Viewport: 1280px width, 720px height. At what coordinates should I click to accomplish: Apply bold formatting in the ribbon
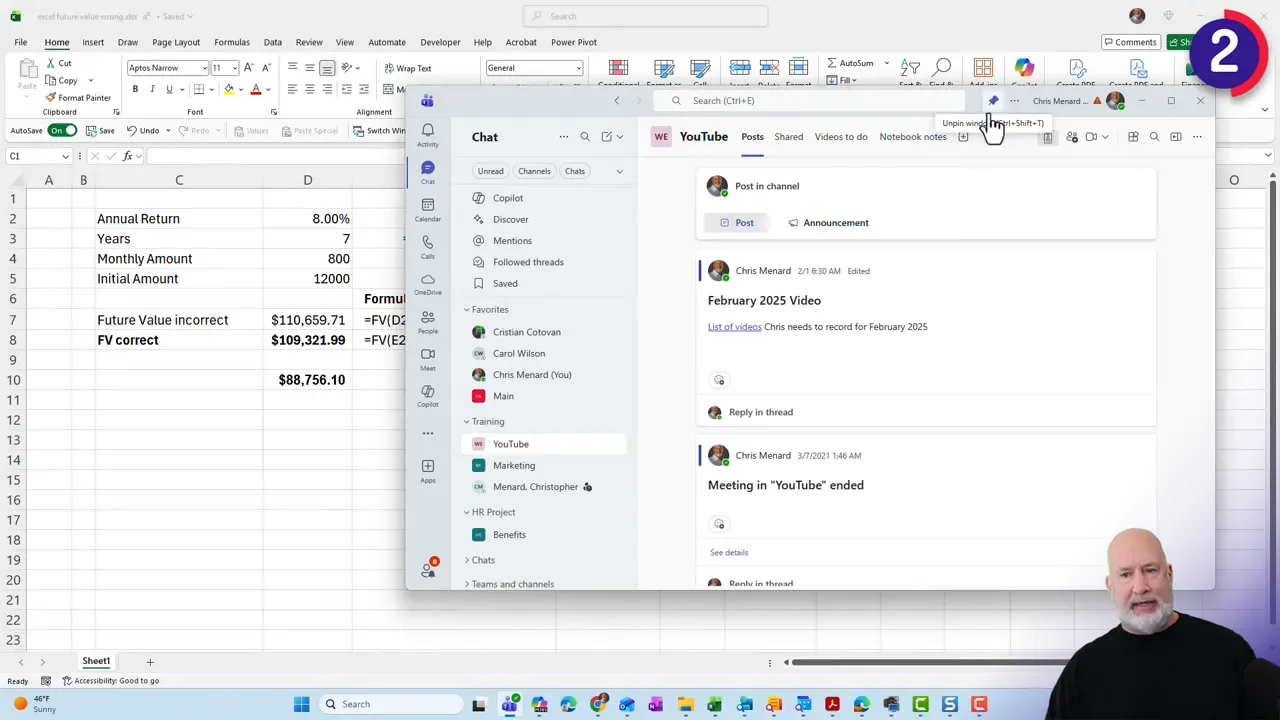135,89
